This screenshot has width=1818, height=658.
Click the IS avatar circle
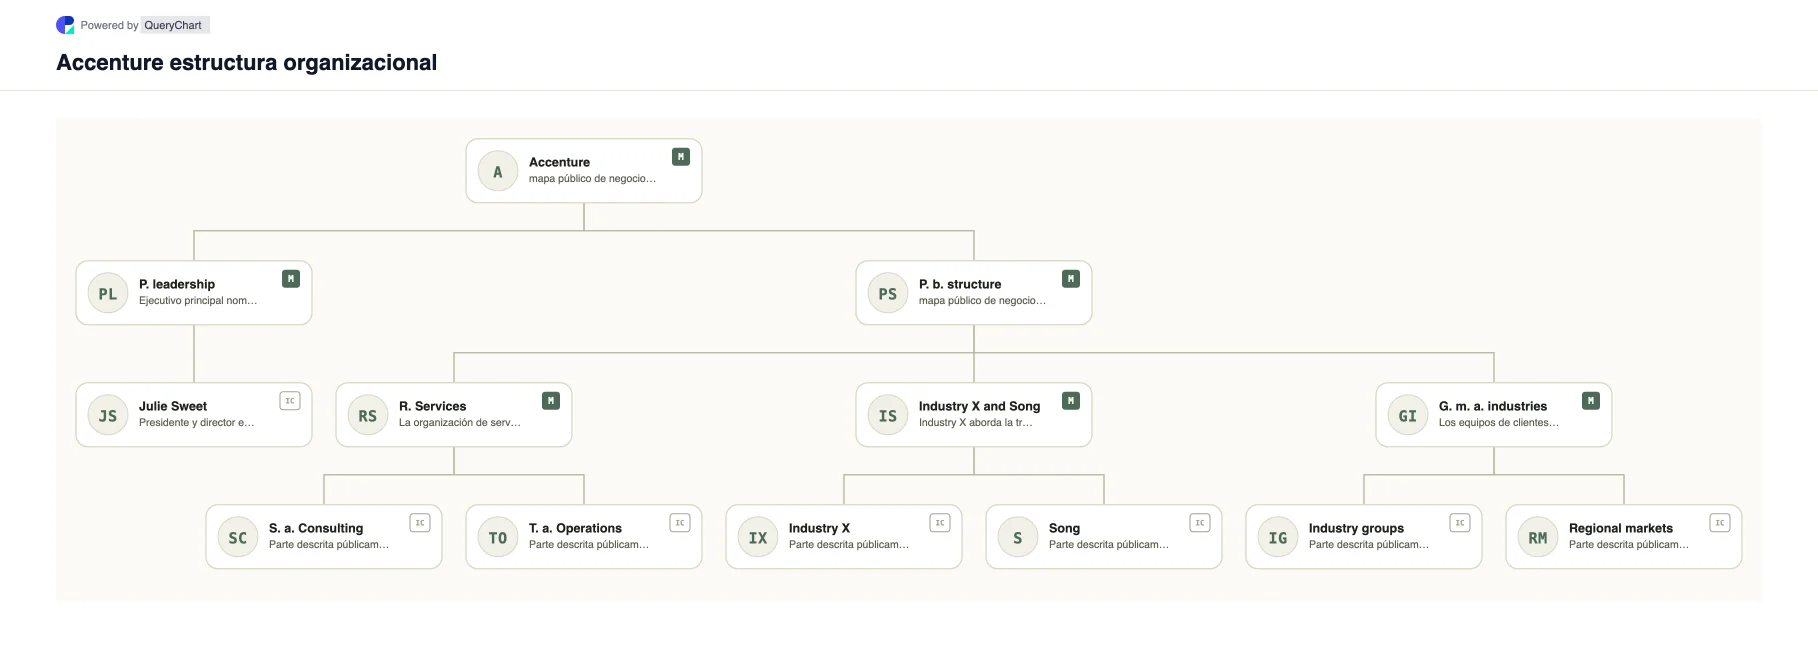pyautogui.click(x=888, y=415)
